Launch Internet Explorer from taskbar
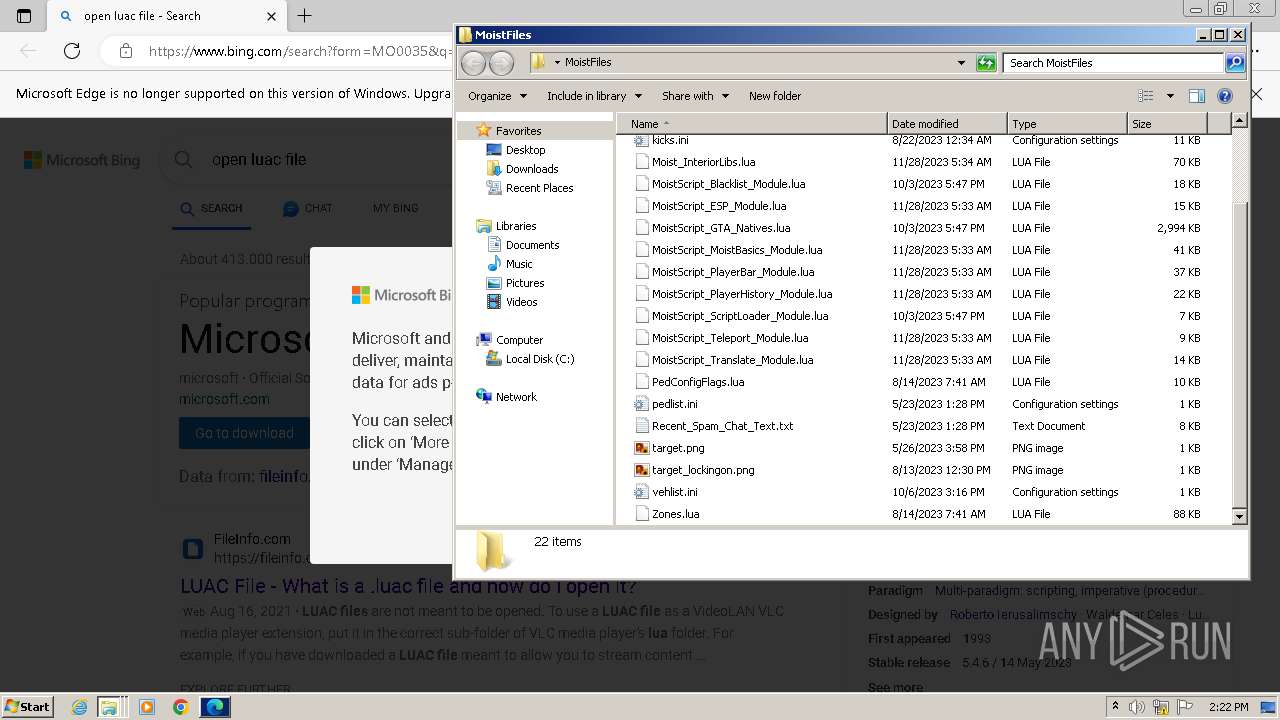 pos(80,706)
